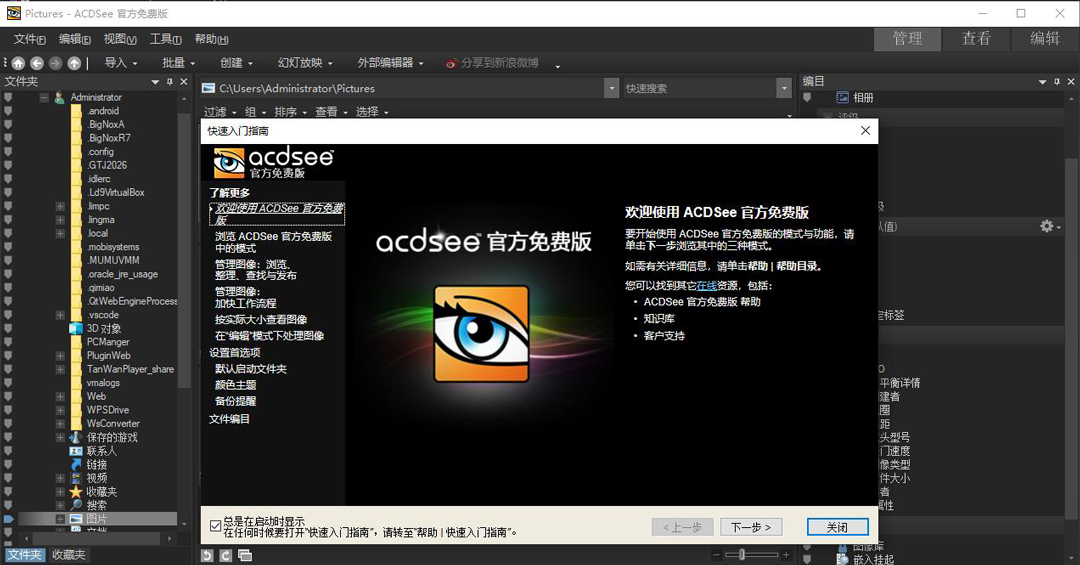
Task: Go up one folder level arrow icon
Action: click(74, 63)
